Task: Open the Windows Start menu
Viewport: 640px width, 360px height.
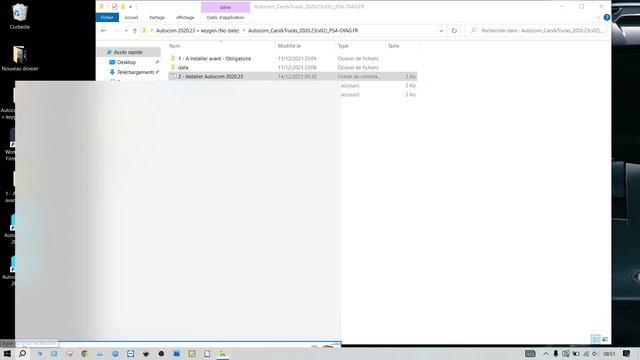Action: point(7,353)
